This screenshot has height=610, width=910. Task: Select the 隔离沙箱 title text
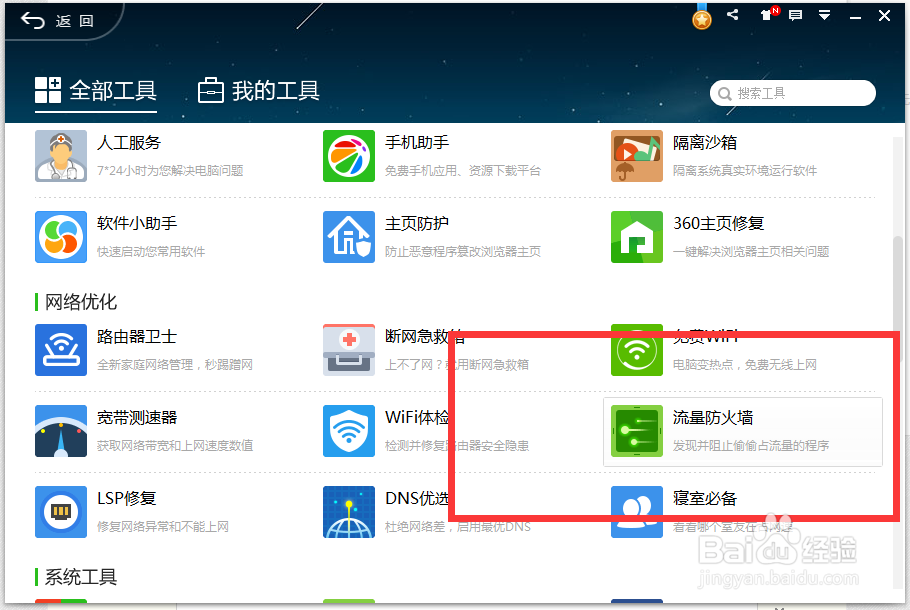[705, 143]
